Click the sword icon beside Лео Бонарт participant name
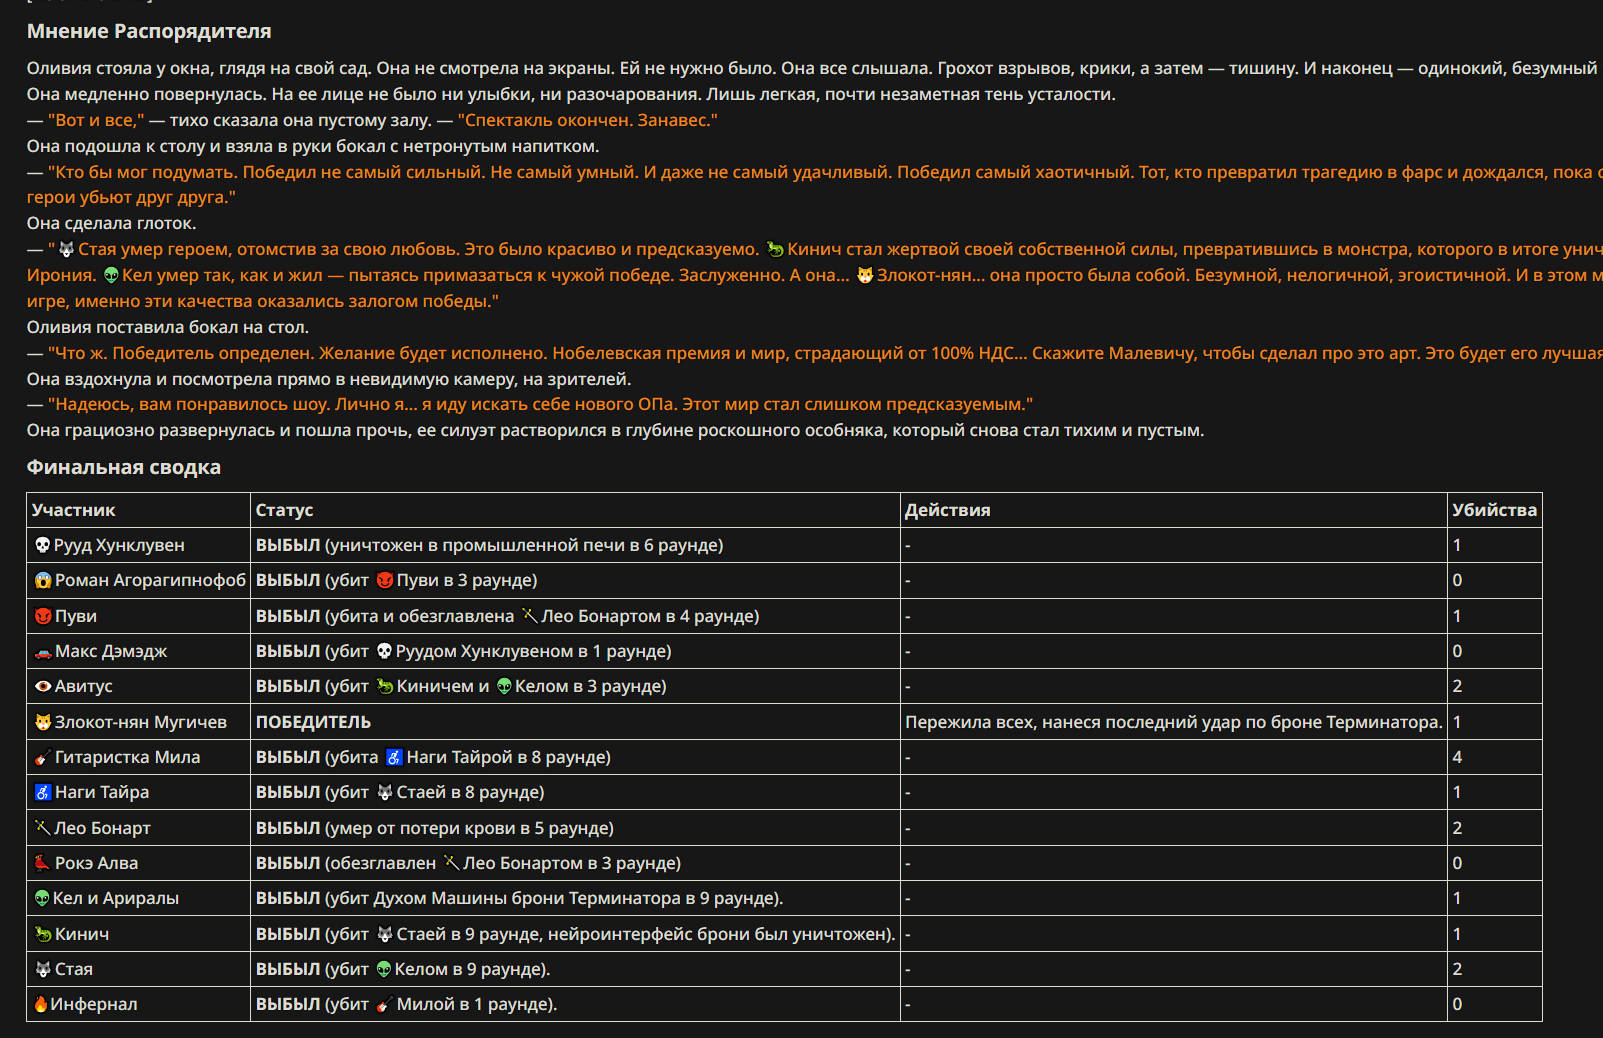The image size is (1603, 1038). pyautogui.click(x=43, y=828)
